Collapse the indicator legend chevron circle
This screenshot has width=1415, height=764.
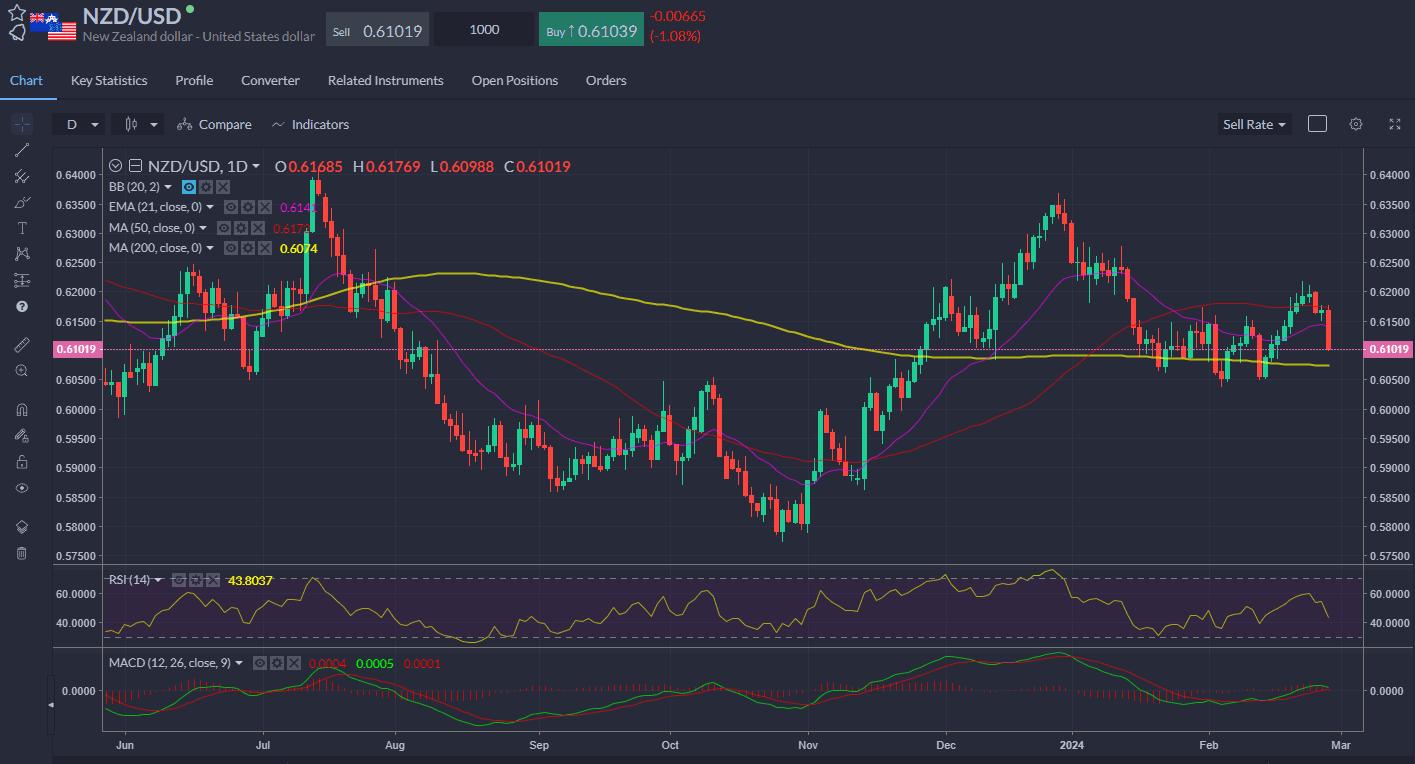coord(116,166)
